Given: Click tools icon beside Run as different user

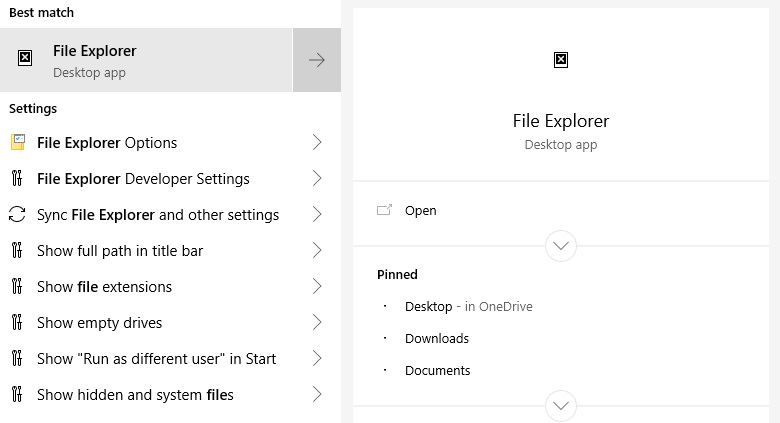Looking at the screenshot, I should (17, 358).
